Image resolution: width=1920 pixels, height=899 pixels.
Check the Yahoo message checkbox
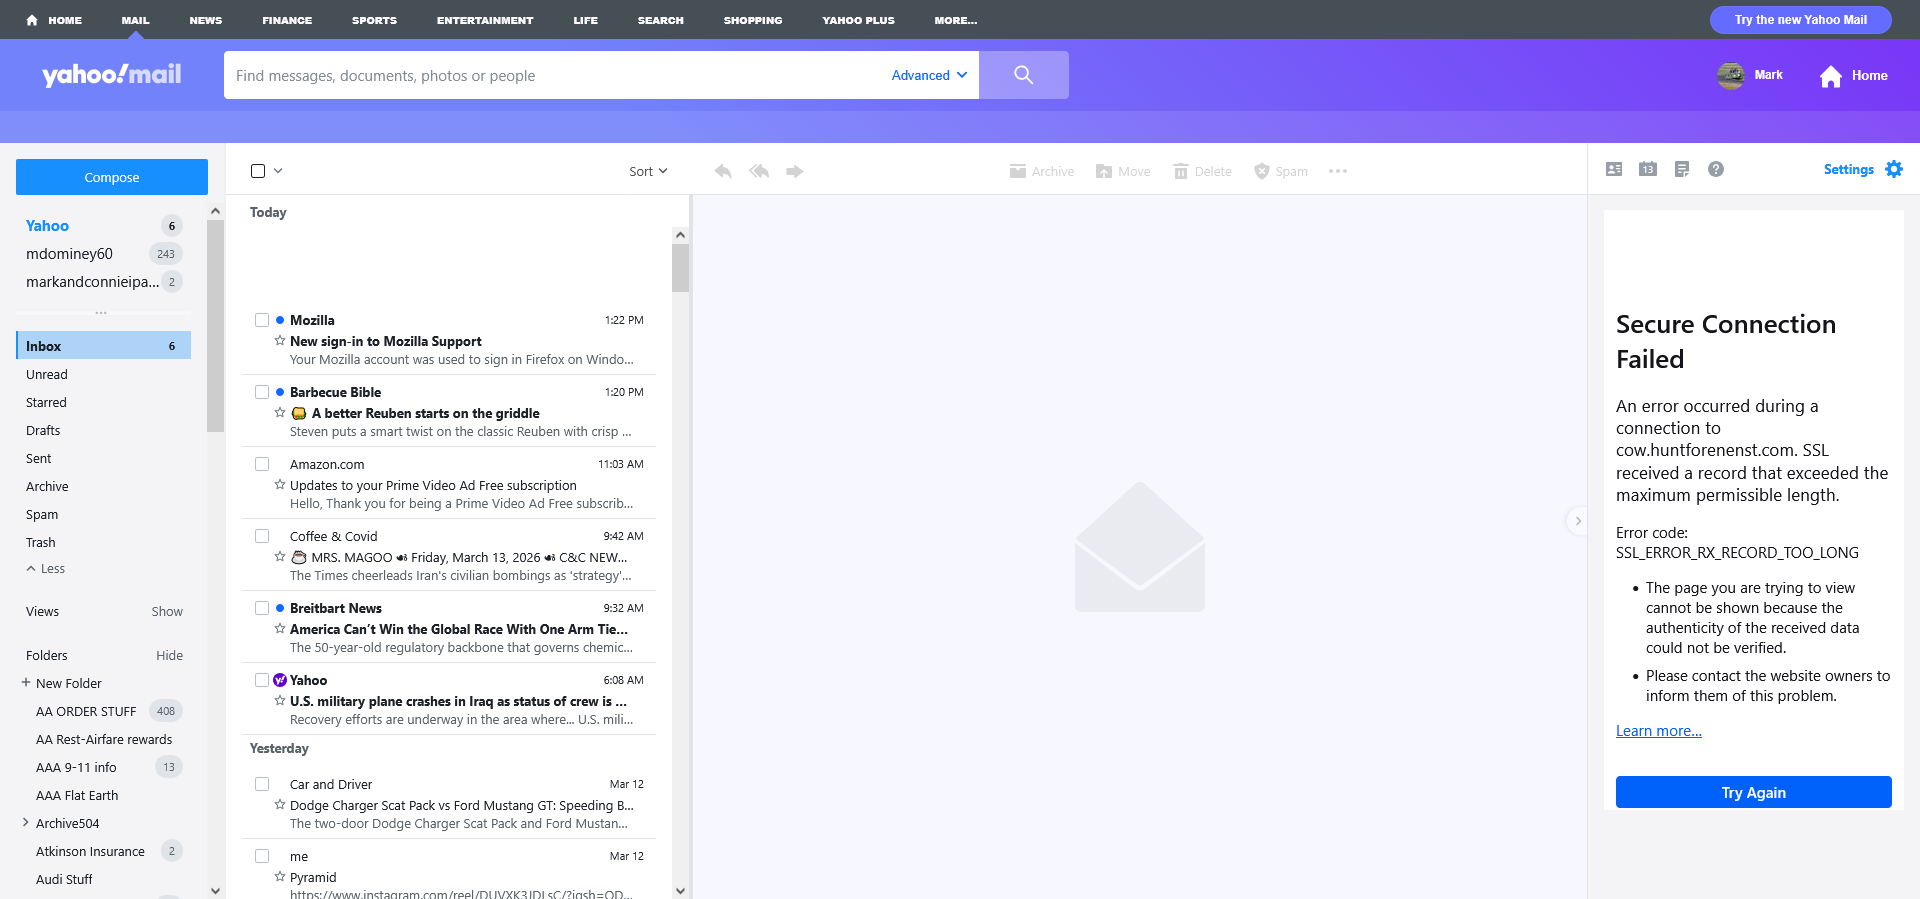262,680
